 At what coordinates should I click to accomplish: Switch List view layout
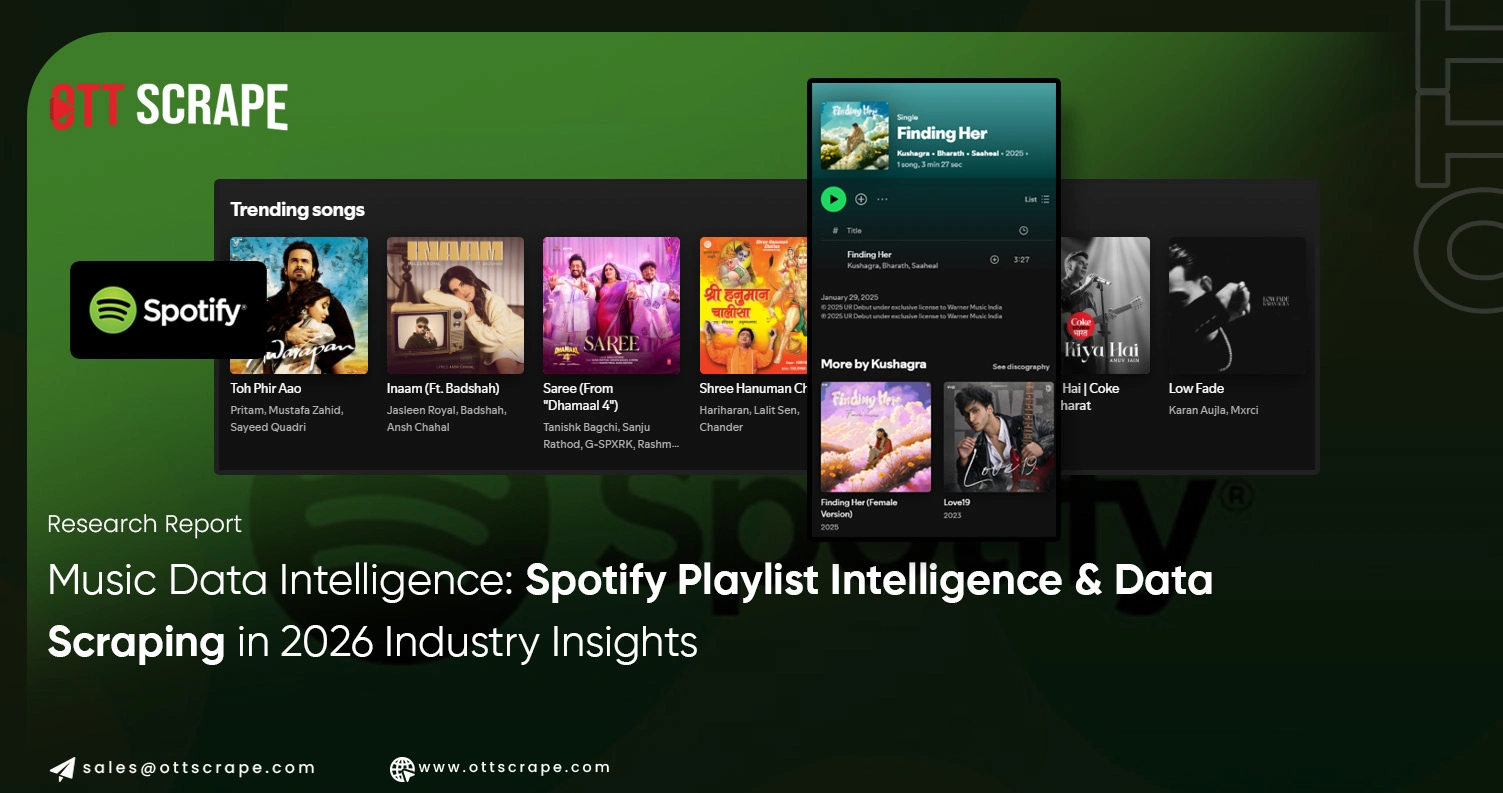pyautogui.click(x=1037, y=199)
